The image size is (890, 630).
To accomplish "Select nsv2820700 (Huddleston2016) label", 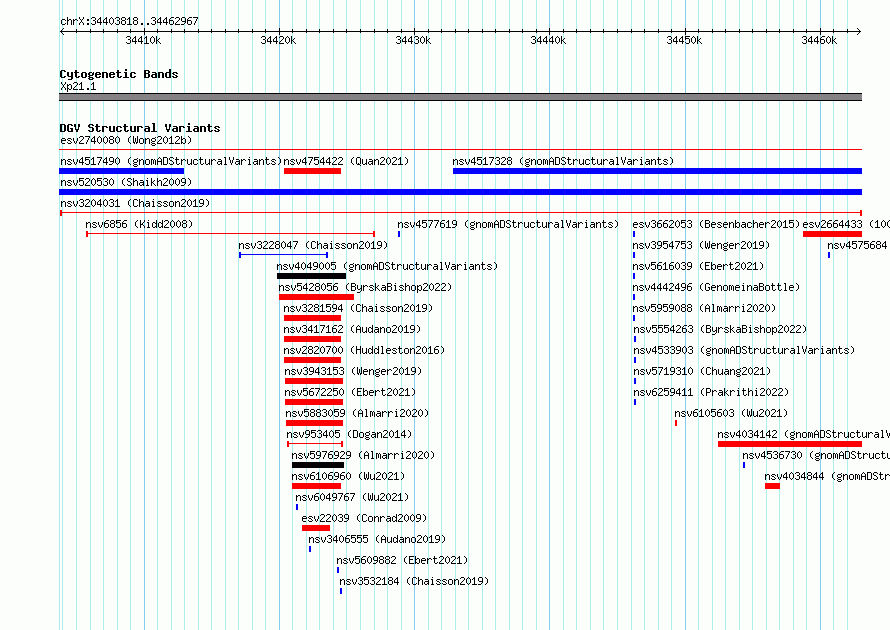I will (364, 350).
